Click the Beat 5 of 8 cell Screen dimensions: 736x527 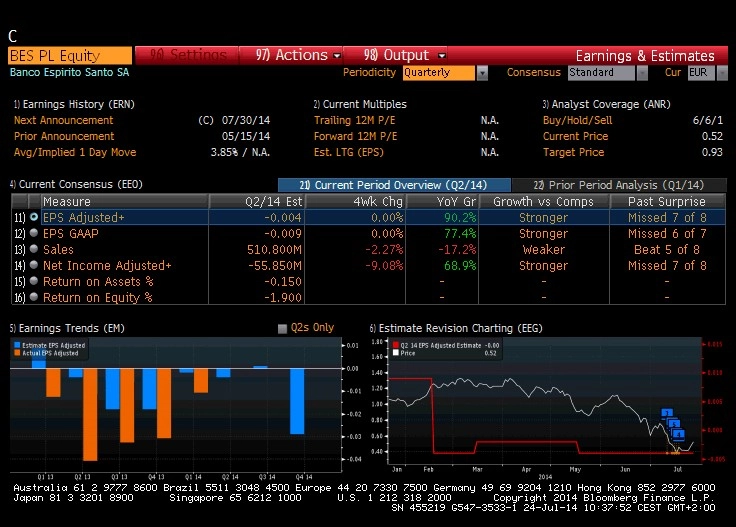coord(667,249)
